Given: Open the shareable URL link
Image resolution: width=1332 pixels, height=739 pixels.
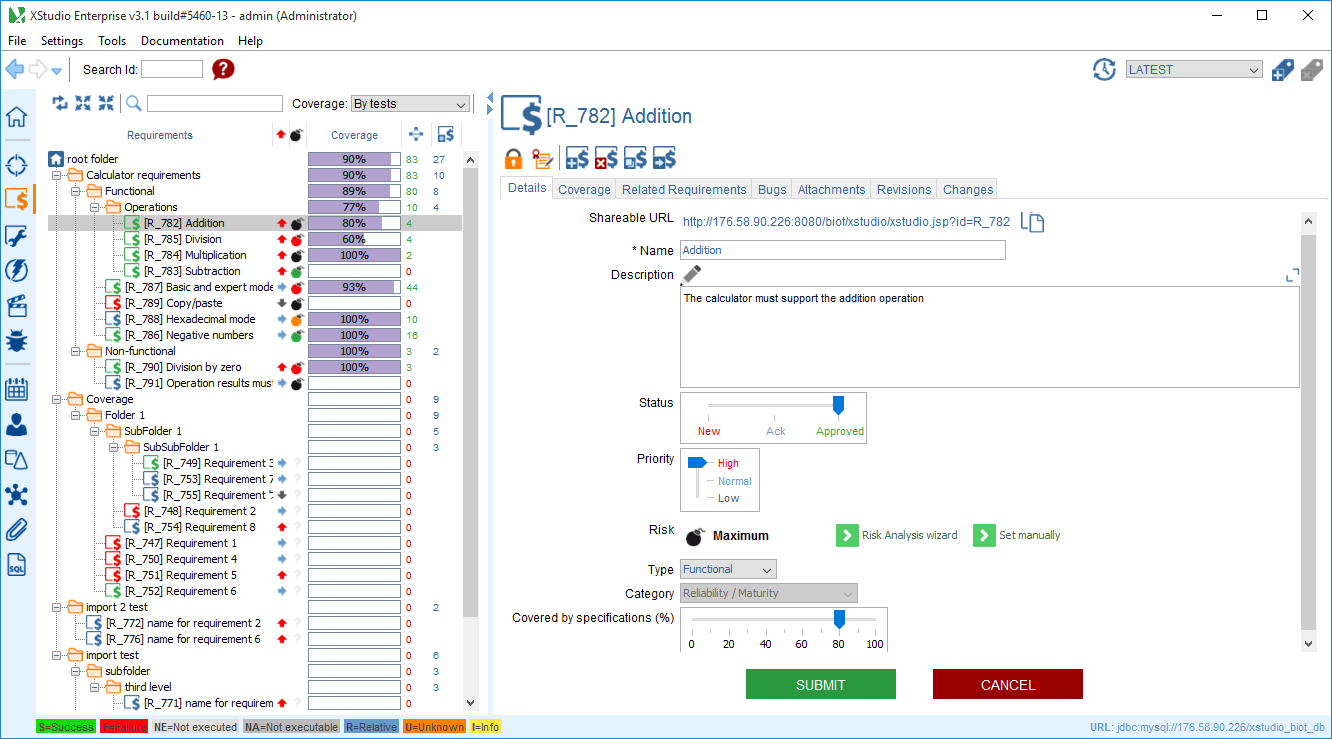Looking at the screenshot, I should (x=846, y=222).
